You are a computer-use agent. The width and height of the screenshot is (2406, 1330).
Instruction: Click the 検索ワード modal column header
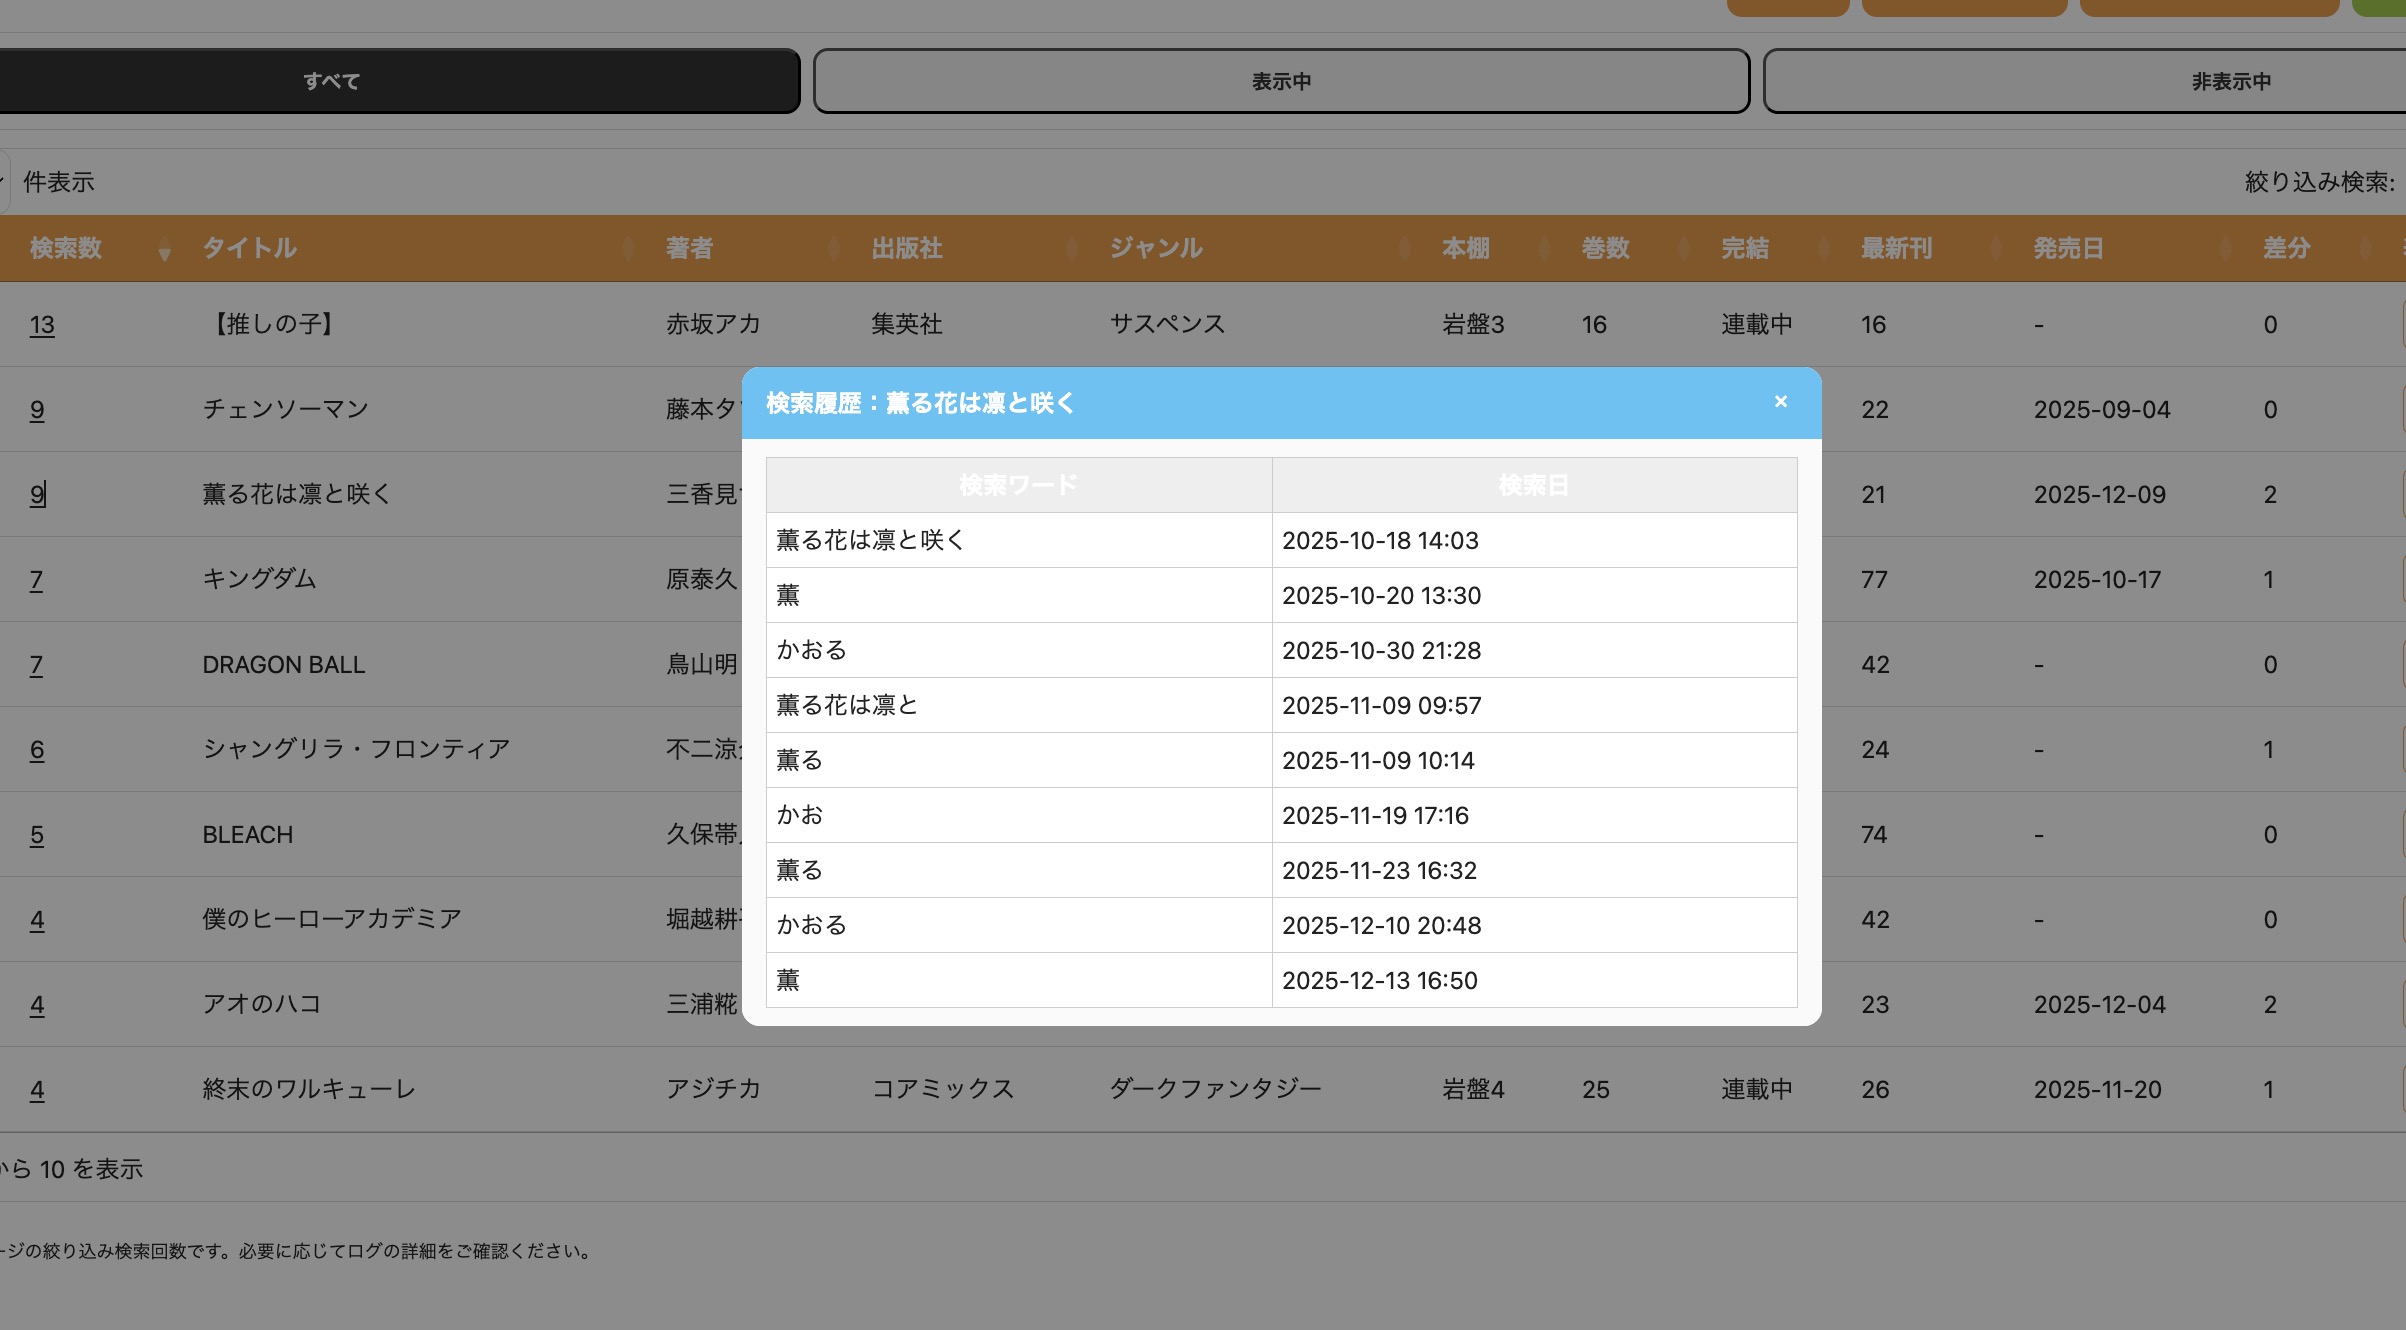[x=1018, y=485]
